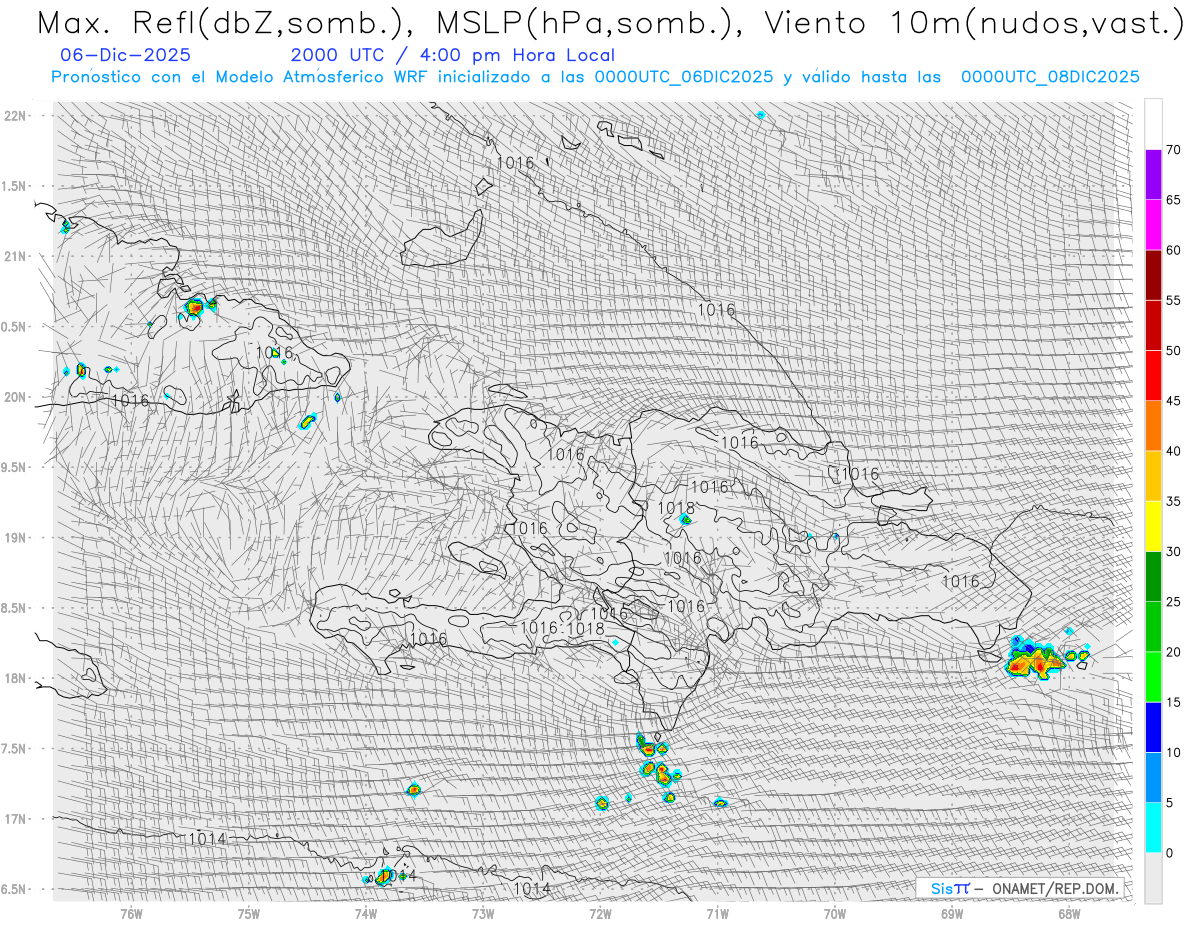Click the light blue 5–10 dBZ colorbar segment
Screen dimensions: 1200x927
pos(1153,777)
